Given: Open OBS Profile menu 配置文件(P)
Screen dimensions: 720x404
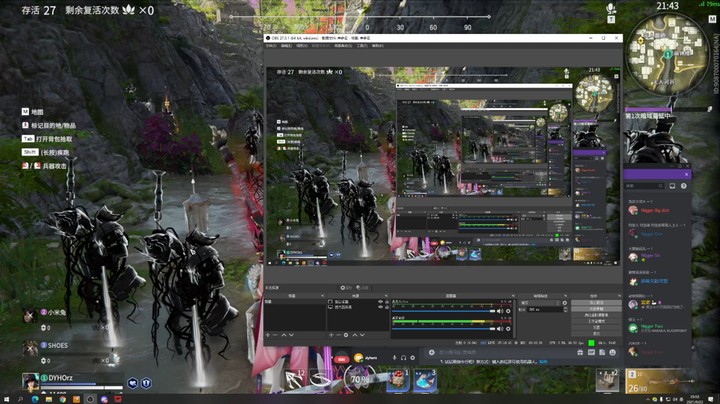Looking at the screenshot, I should (321, 46).
